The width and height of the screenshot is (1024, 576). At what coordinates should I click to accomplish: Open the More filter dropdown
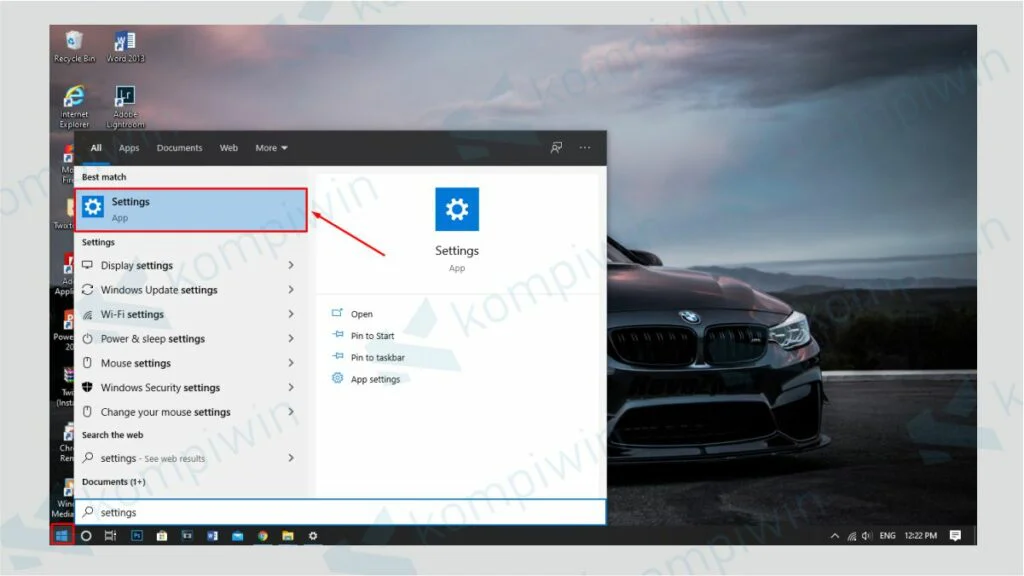pyautogui.click(x=271, y=148)
